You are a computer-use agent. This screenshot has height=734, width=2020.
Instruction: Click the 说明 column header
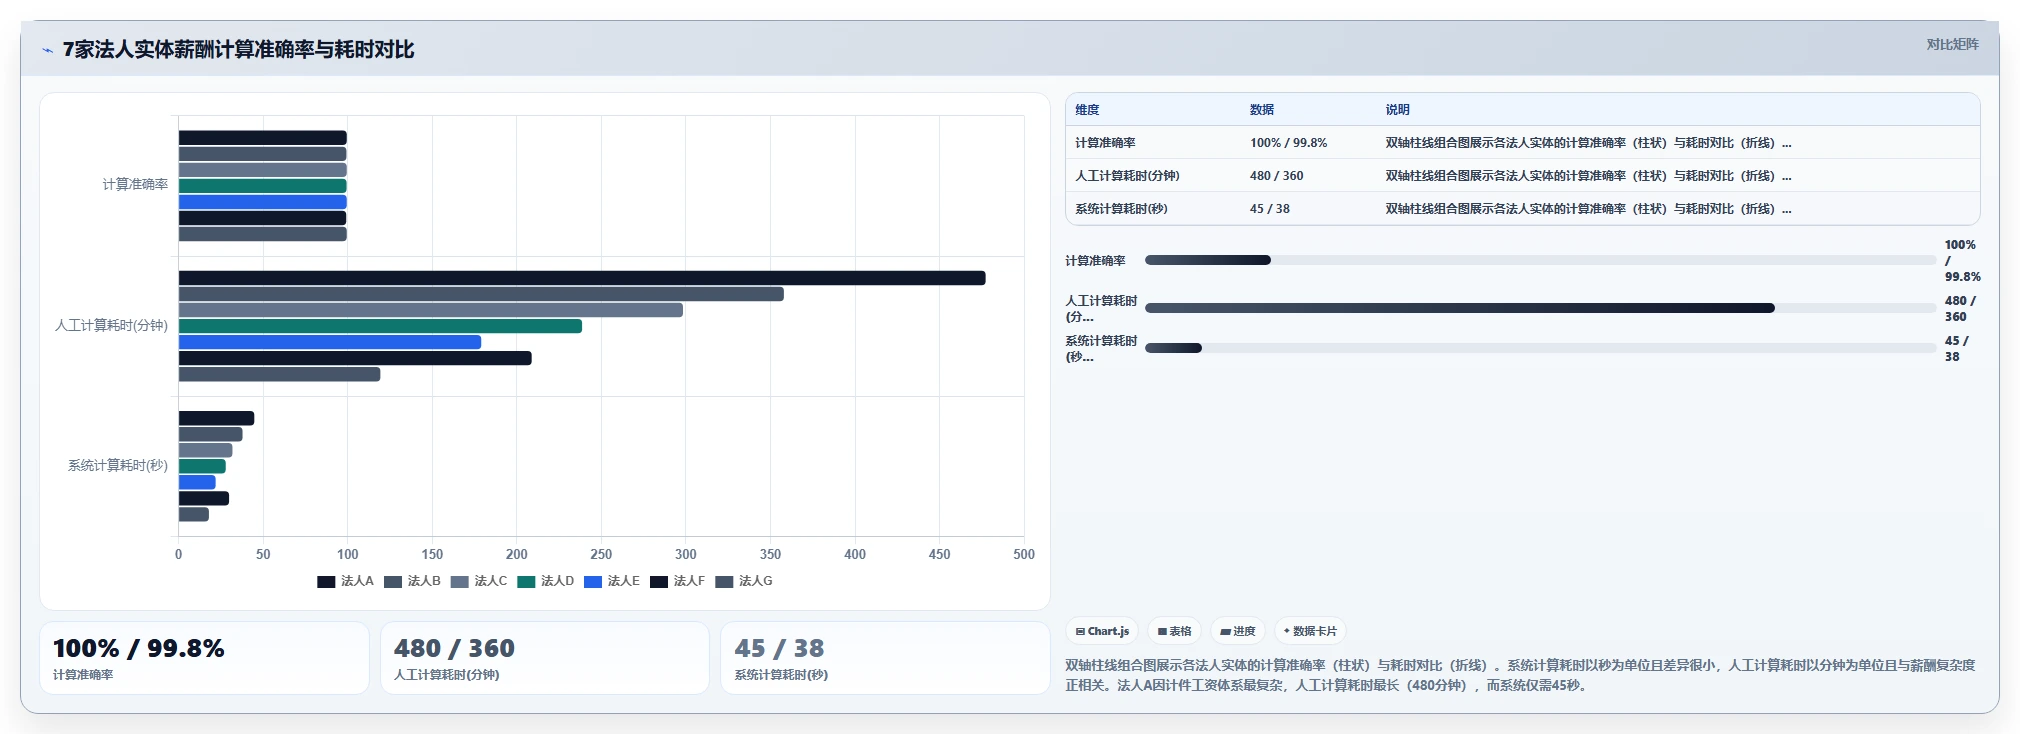pos(1397,110)
